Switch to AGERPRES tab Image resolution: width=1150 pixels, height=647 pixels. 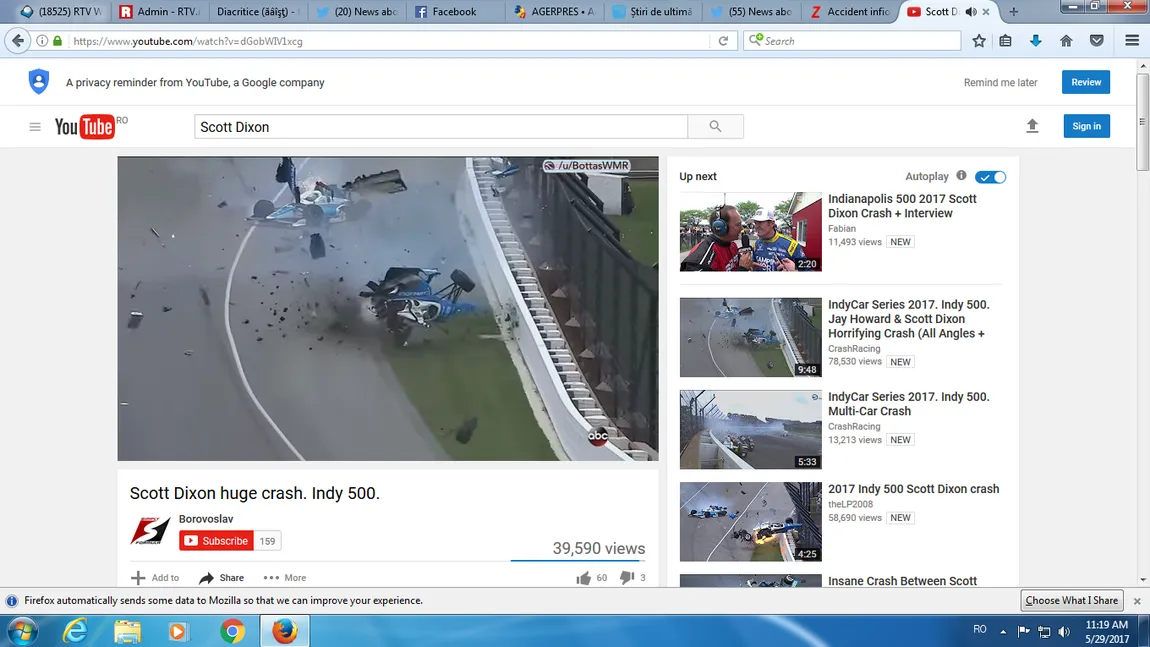554,12
